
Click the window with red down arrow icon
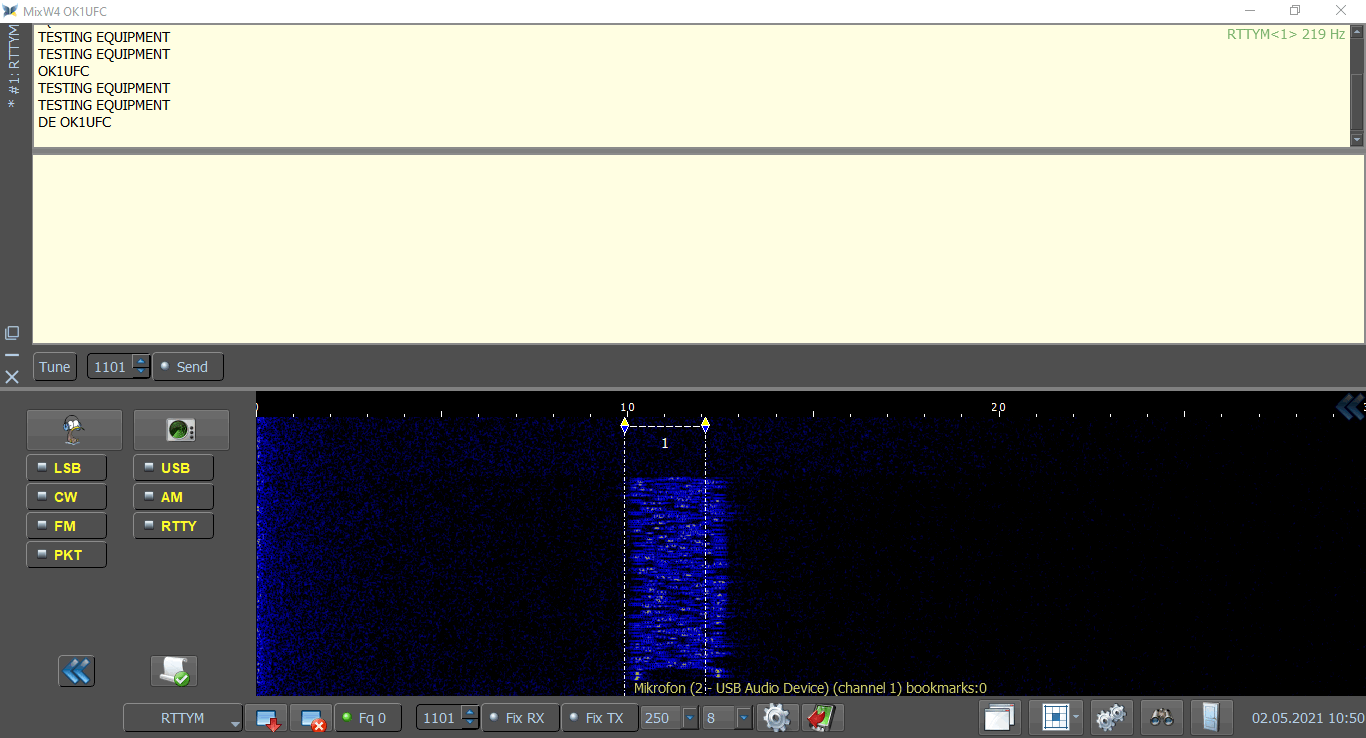tap(267, 718)
